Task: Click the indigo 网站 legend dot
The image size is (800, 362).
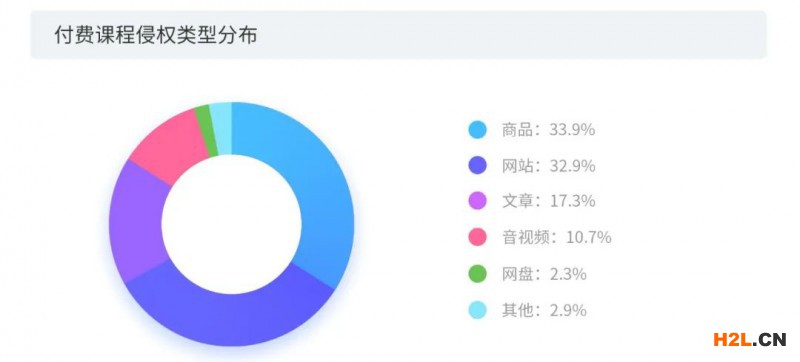Action: 477,166
